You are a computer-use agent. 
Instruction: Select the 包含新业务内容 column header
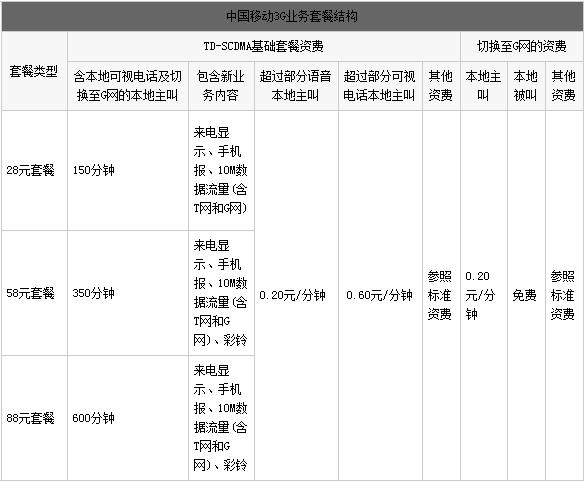click(221, 86)
